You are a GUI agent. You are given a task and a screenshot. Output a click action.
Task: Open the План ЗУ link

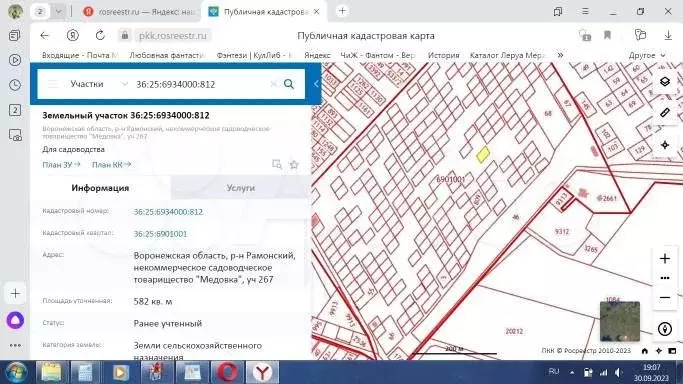tap(61, 165)
